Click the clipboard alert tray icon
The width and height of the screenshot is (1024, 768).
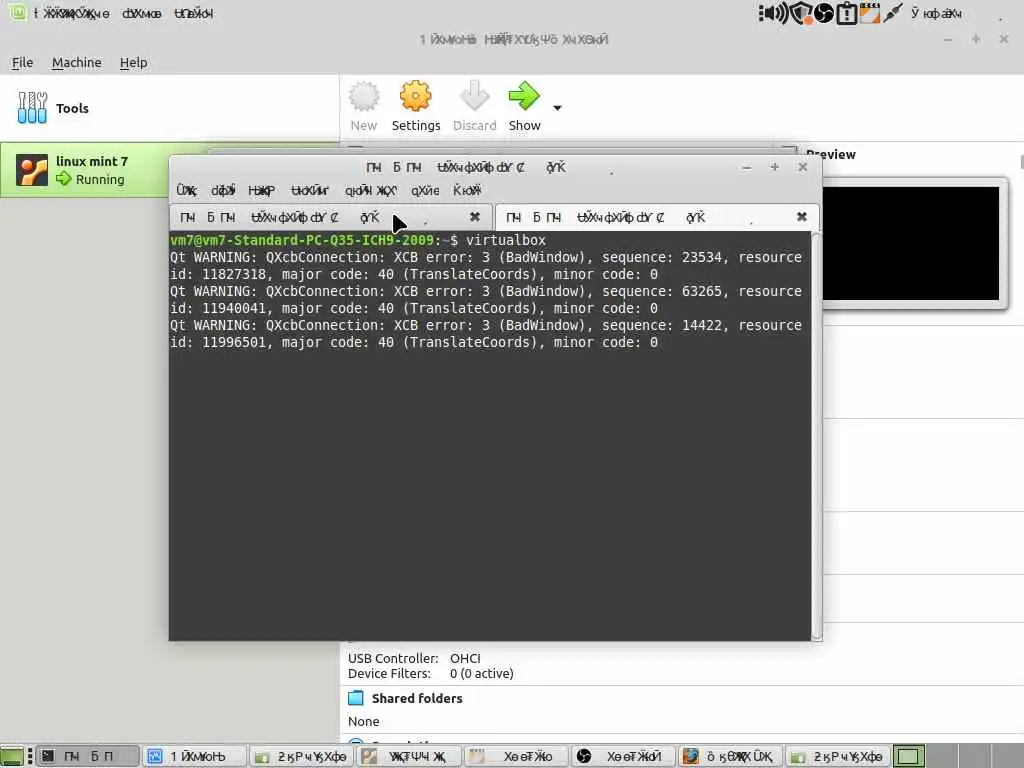tap(846, 13)
